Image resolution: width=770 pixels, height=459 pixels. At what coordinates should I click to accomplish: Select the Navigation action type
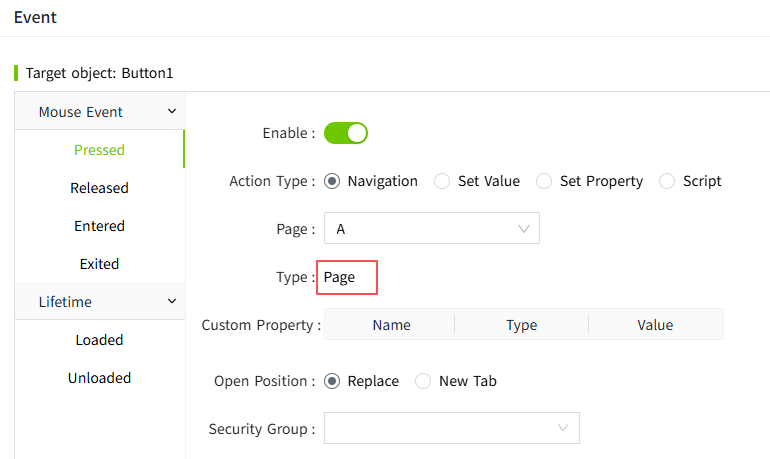332,181
